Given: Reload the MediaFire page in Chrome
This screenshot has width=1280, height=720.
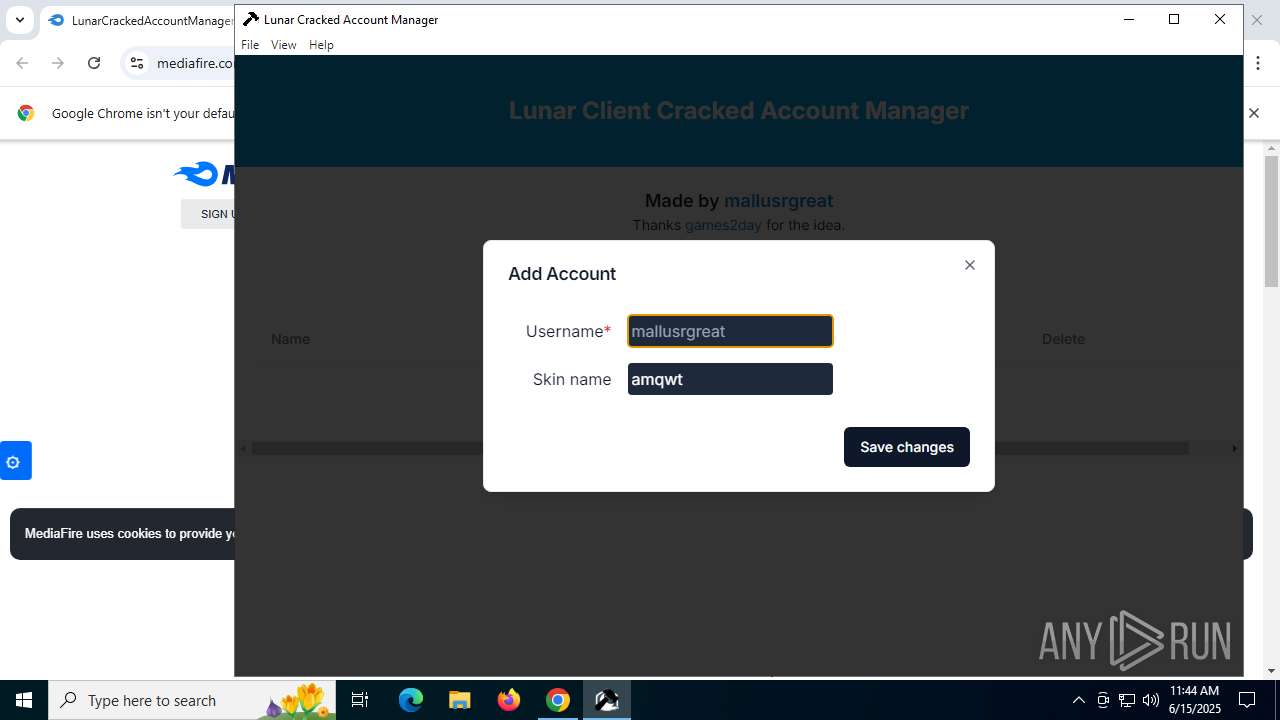Looking at the screenshot, I should click(94, 63).
